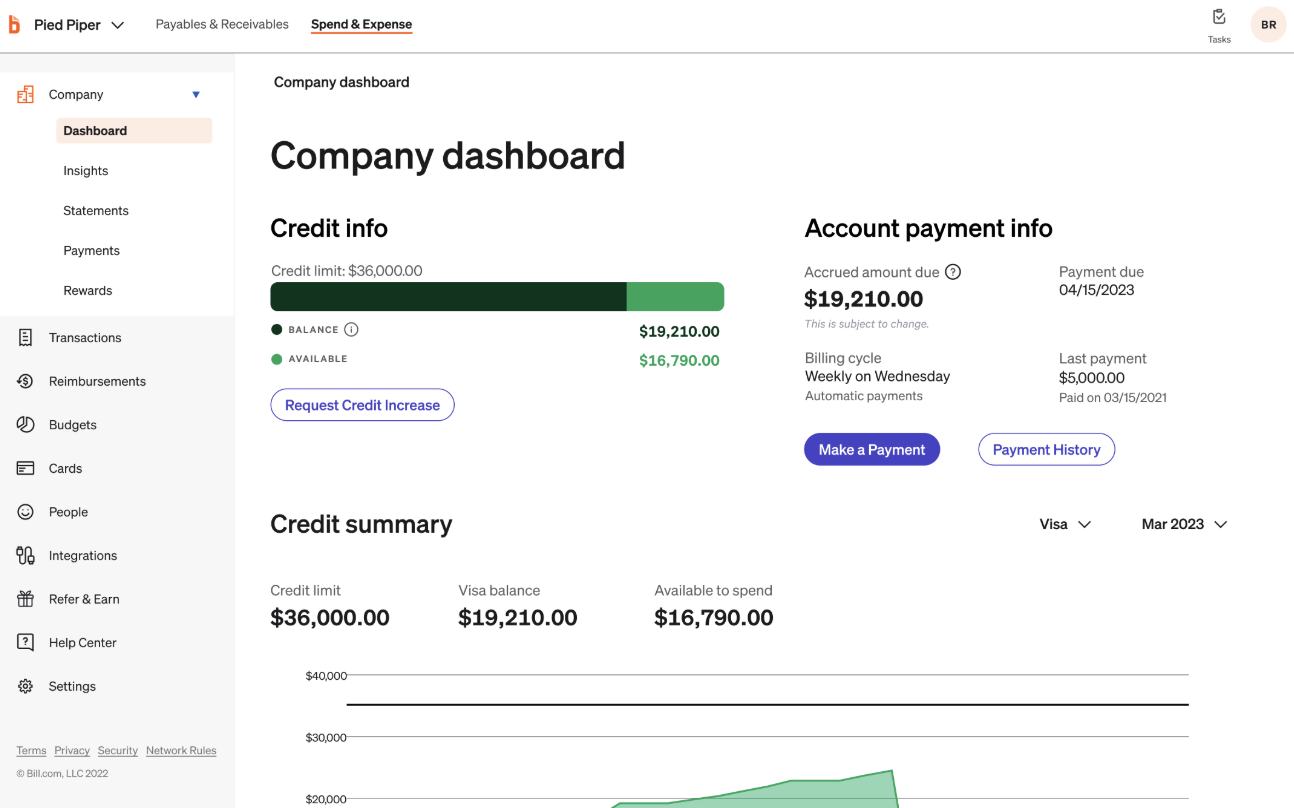Click the Reimbursements icon in sidebar
The width and height of the screenshot is (1294, 808).
[26, 381]
